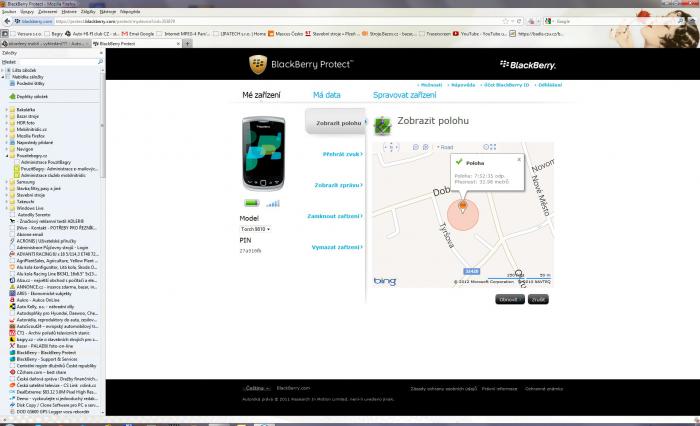Click the browser back arrow button

click(x=7, y=20)
